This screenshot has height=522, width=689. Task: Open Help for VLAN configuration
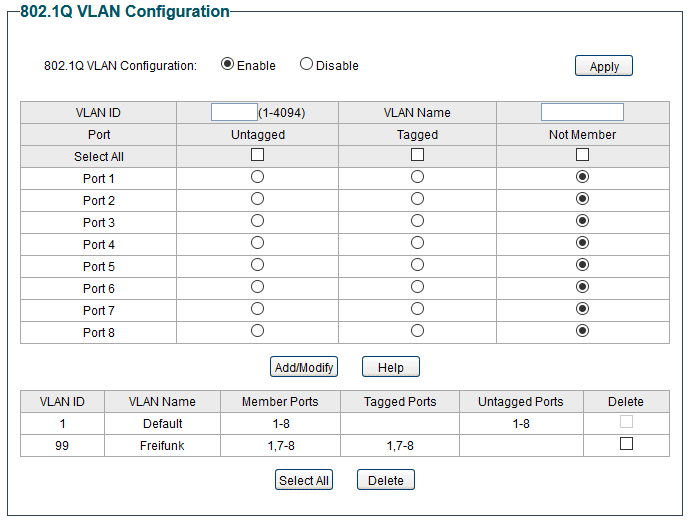point(391,367)
